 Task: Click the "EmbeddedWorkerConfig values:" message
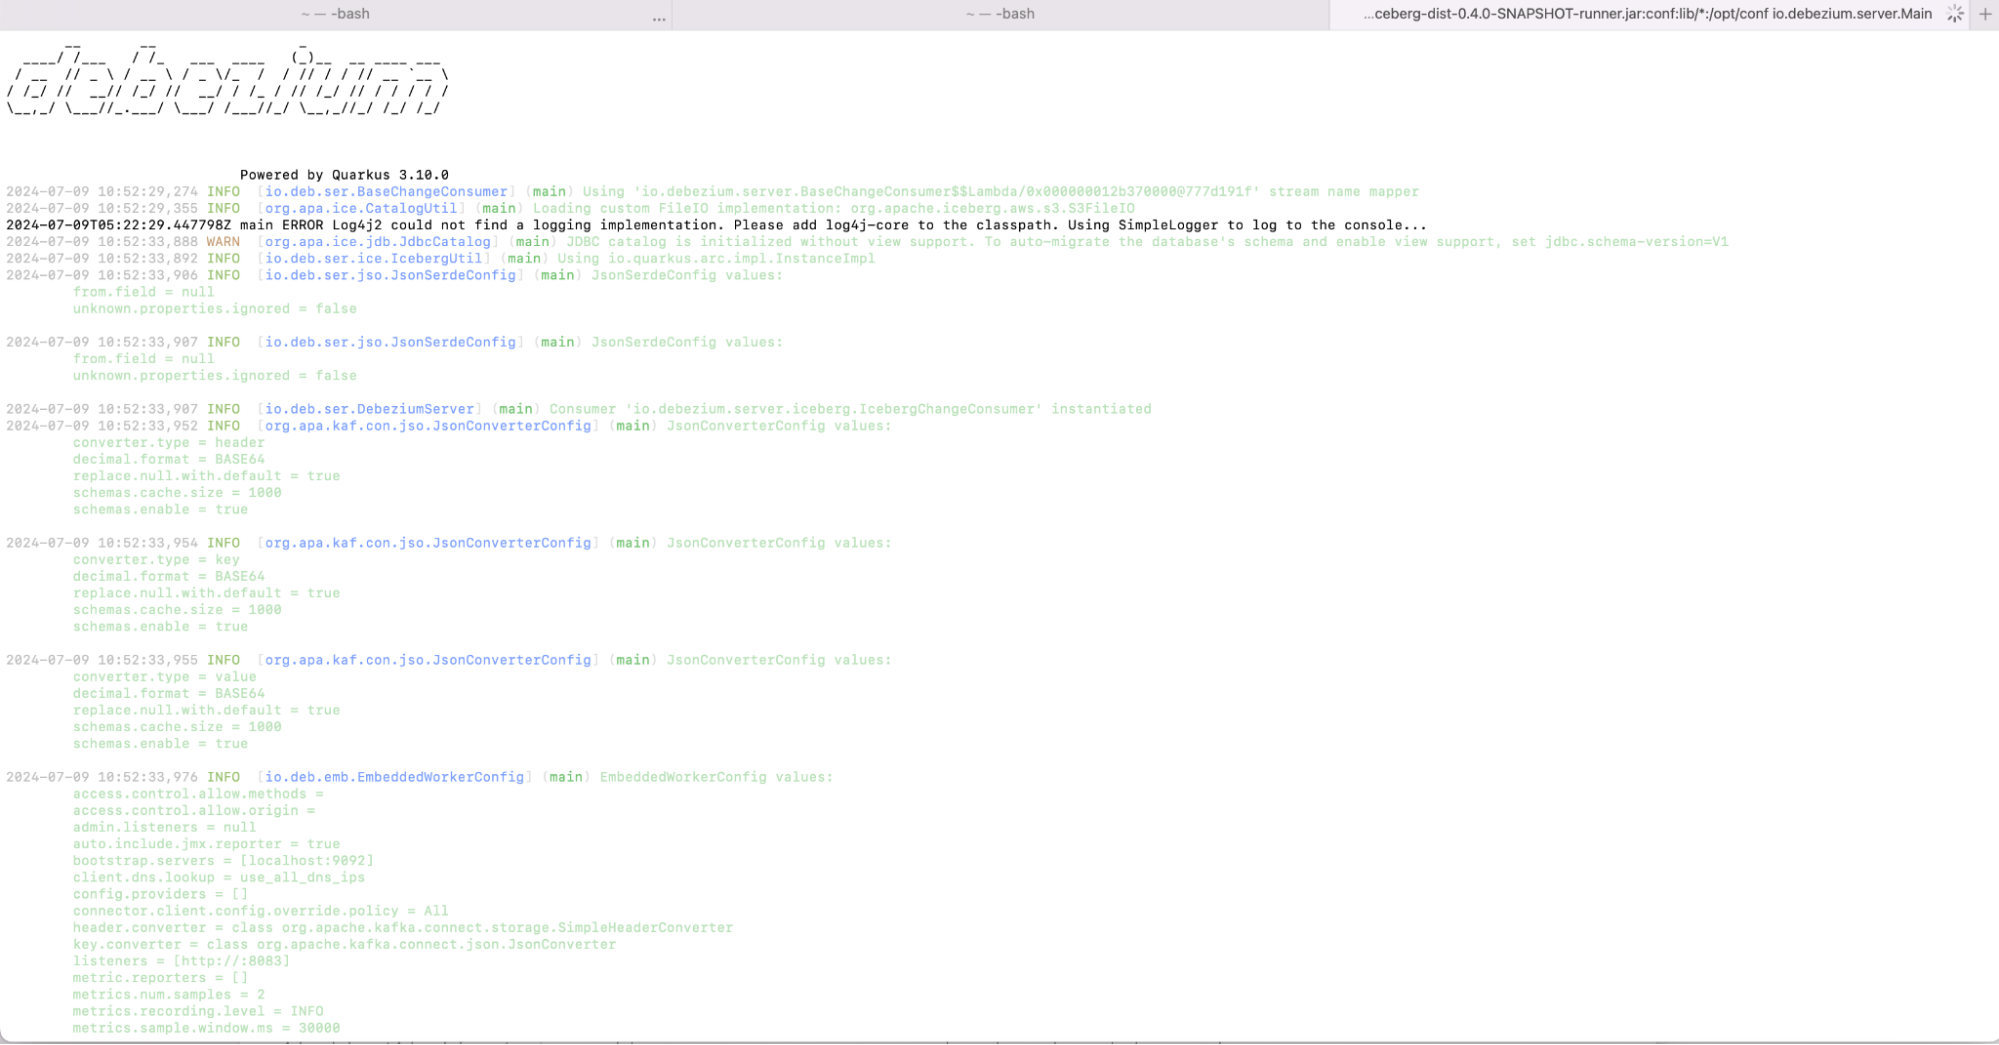pyautogui.click(x=716, y=777)
